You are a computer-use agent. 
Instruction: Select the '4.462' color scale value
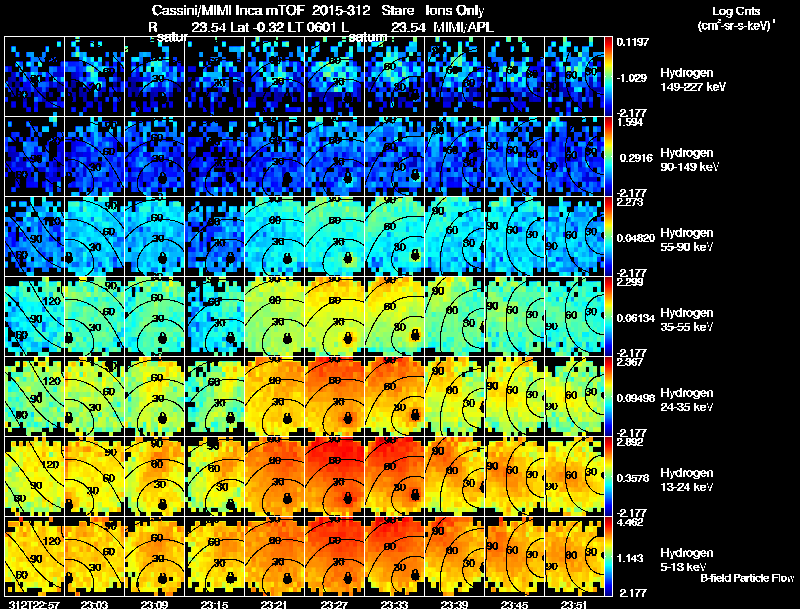pyautogui.click(x=631, y=522)
